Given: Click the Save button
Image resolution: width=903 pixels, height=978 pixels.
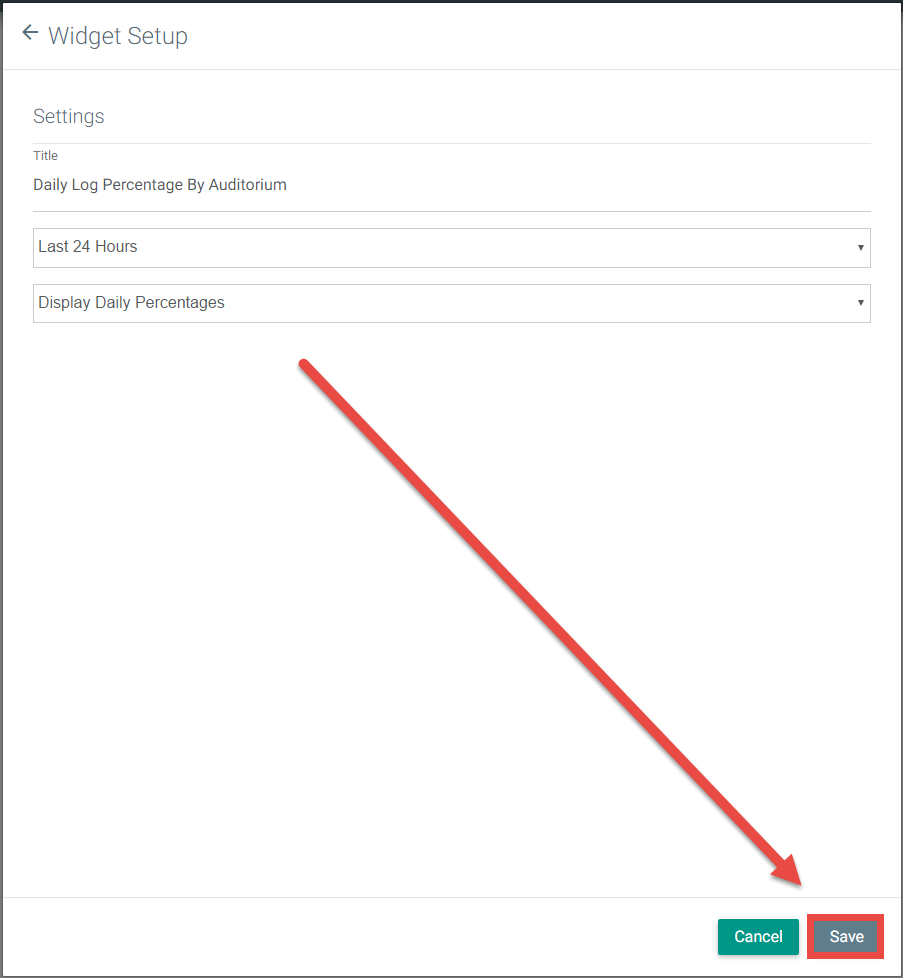Looking at the screenshot, I should tap(846, 937).
